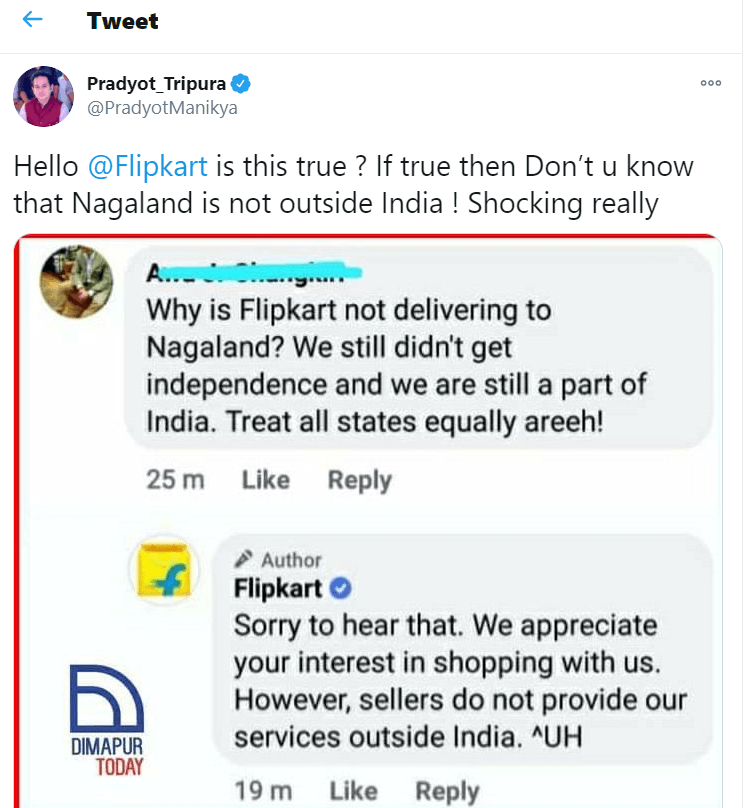The image size is (746, 808).
Task: Click Reply under the Nagaland comment
Action: (359, 480)
